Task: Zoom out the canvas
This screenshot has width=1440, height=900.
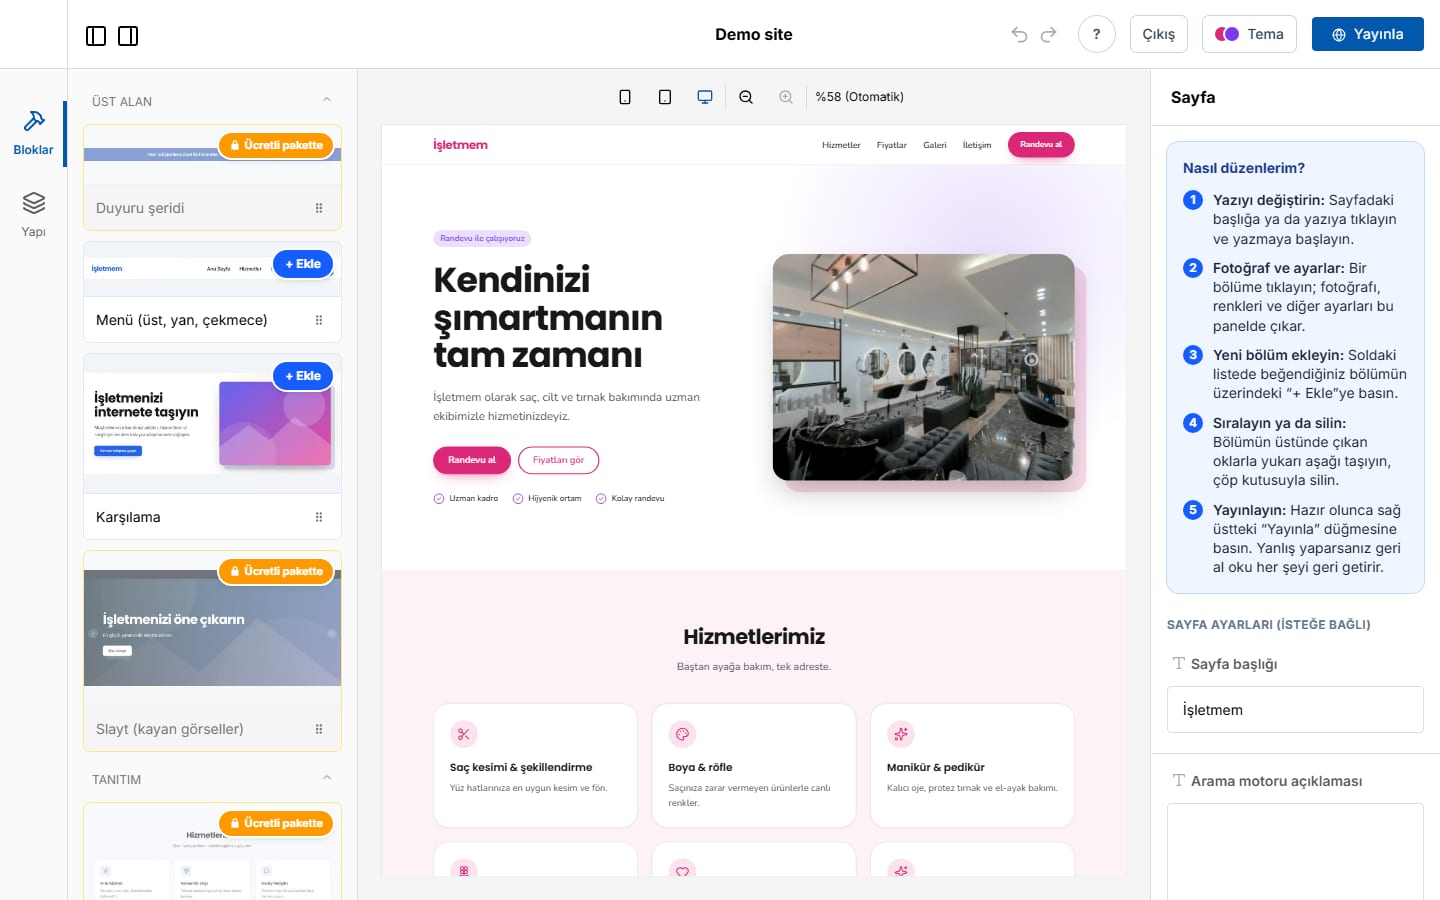Action: tap(746, 97)
